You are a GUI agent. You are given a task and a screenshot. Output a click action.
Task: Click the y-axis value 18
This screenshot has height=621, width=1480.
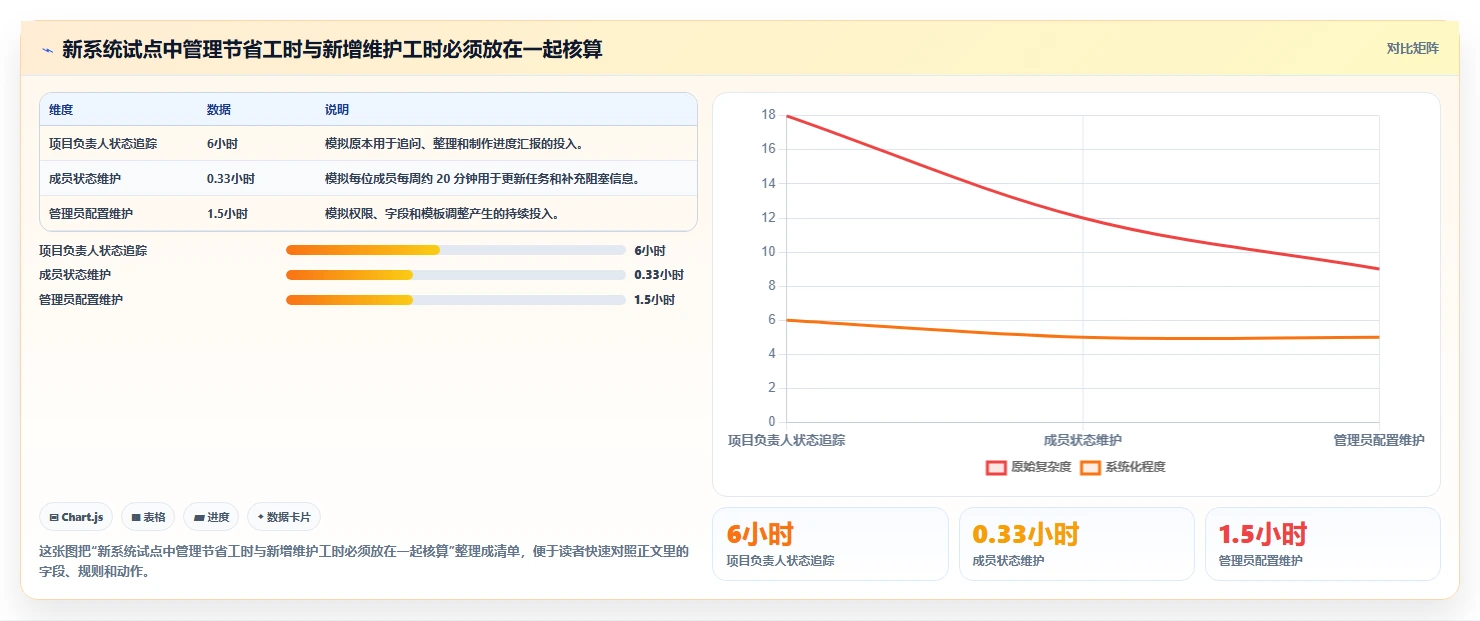(768, 115)
